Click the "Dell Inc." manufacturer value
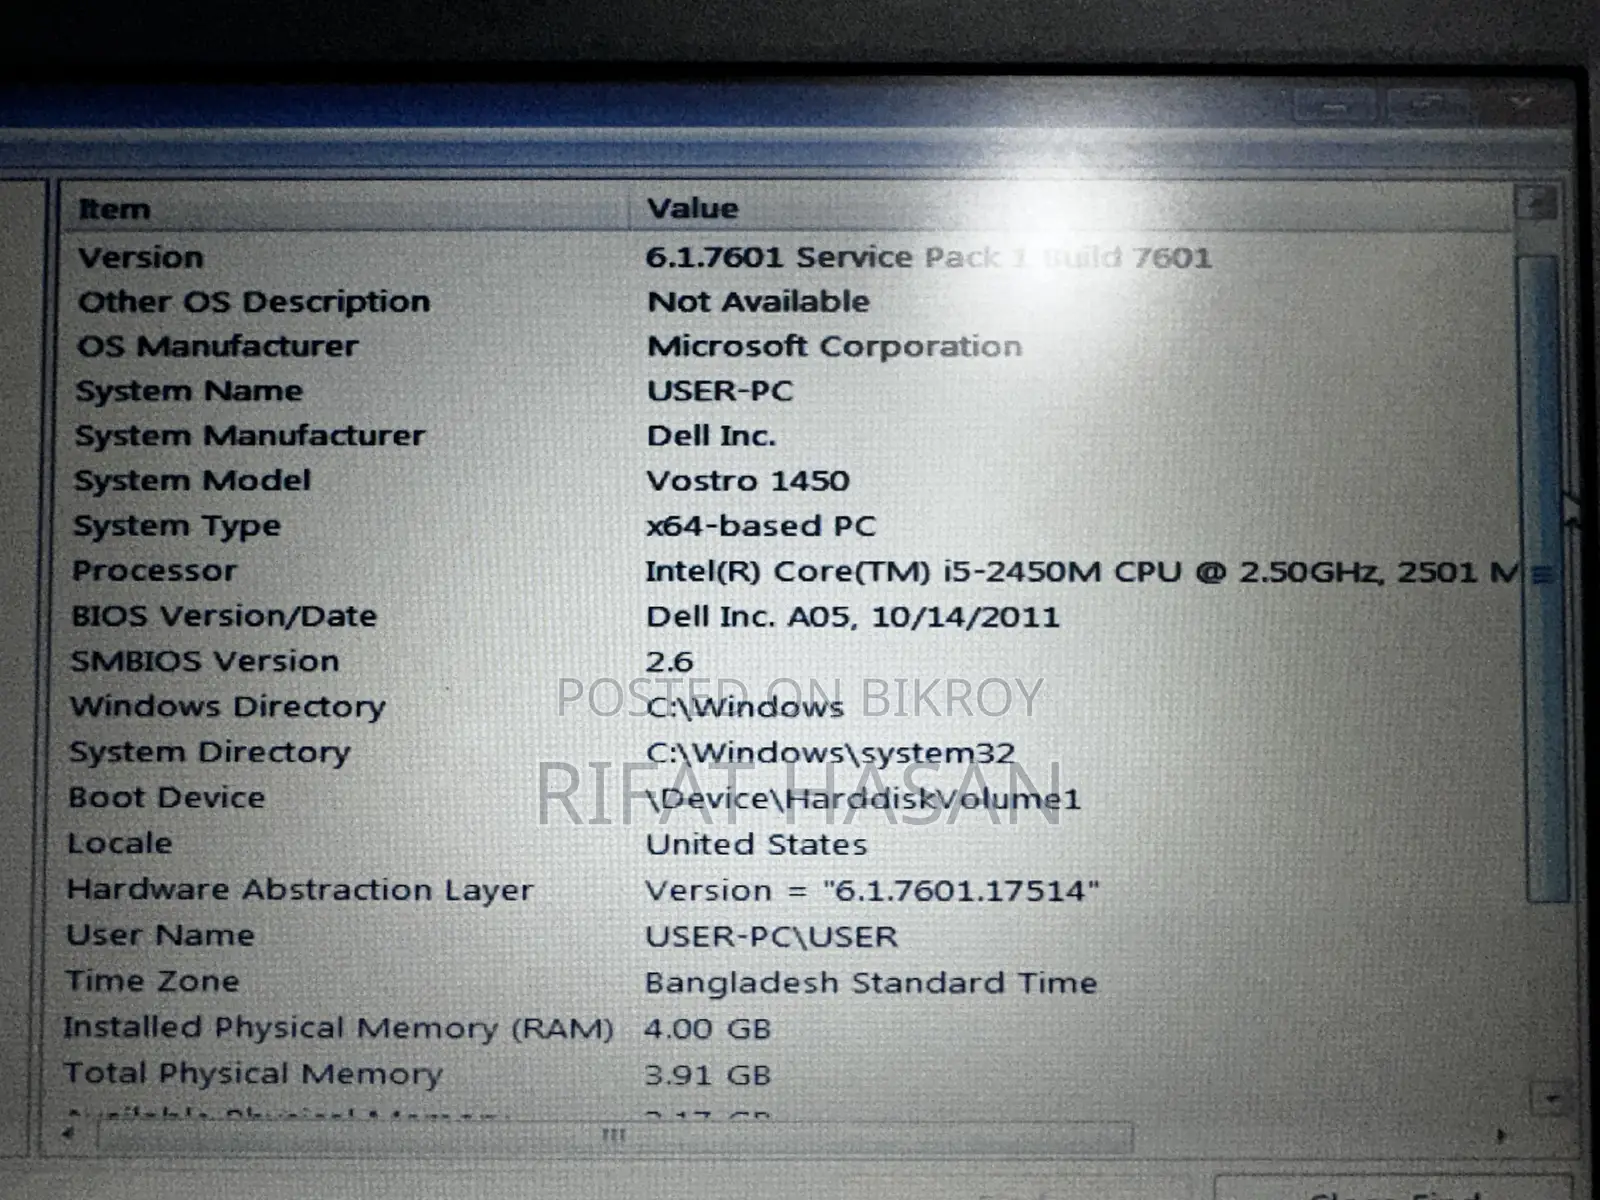Image resolution: width=1600 pixels, height=1200 pixels. [x=711, y=436]
